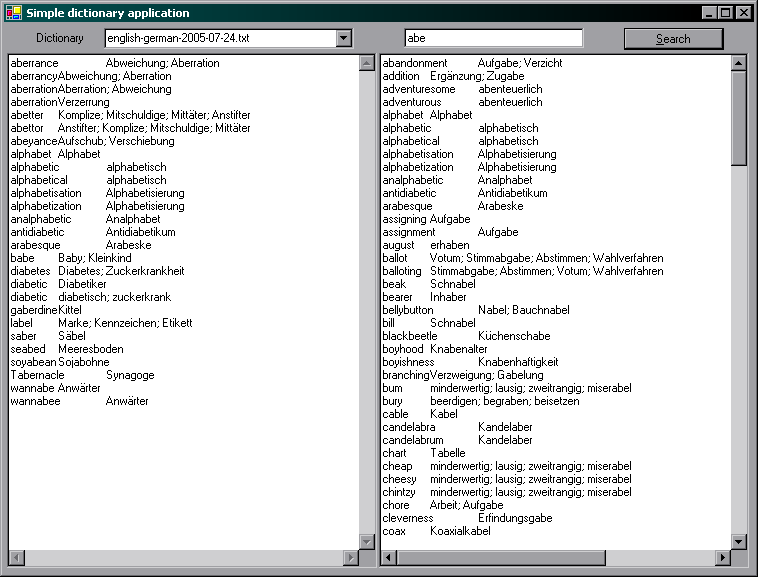Screen dimensions: 758x577
Task: Select the 'wannabee Anwärter' row
Action: pos(80,402)
